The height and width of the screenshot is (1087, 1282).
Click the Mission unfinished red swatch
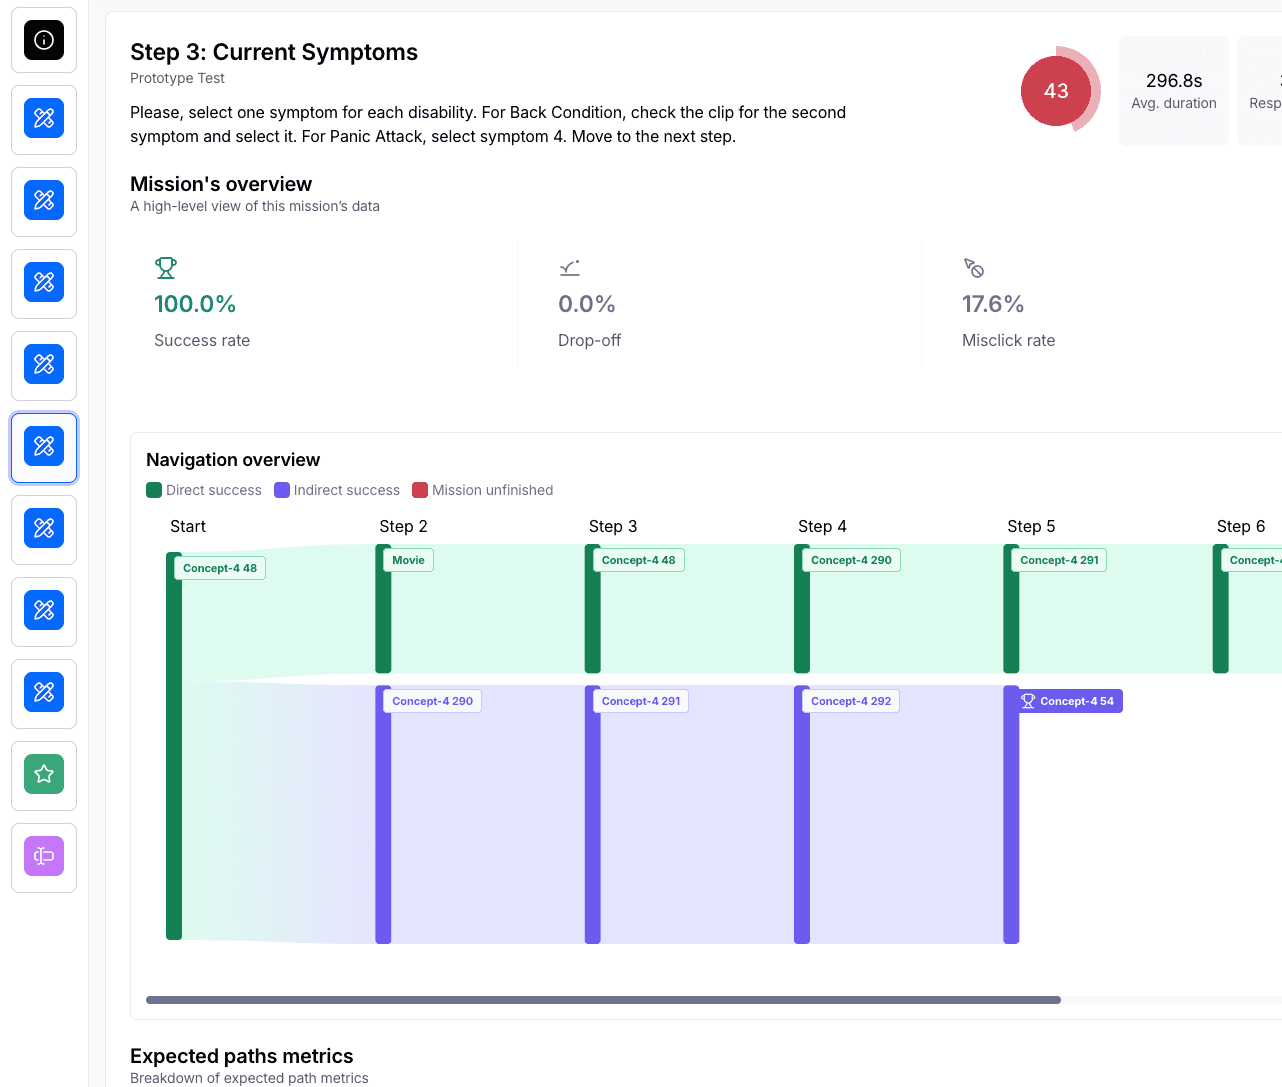tap(420, 490)
